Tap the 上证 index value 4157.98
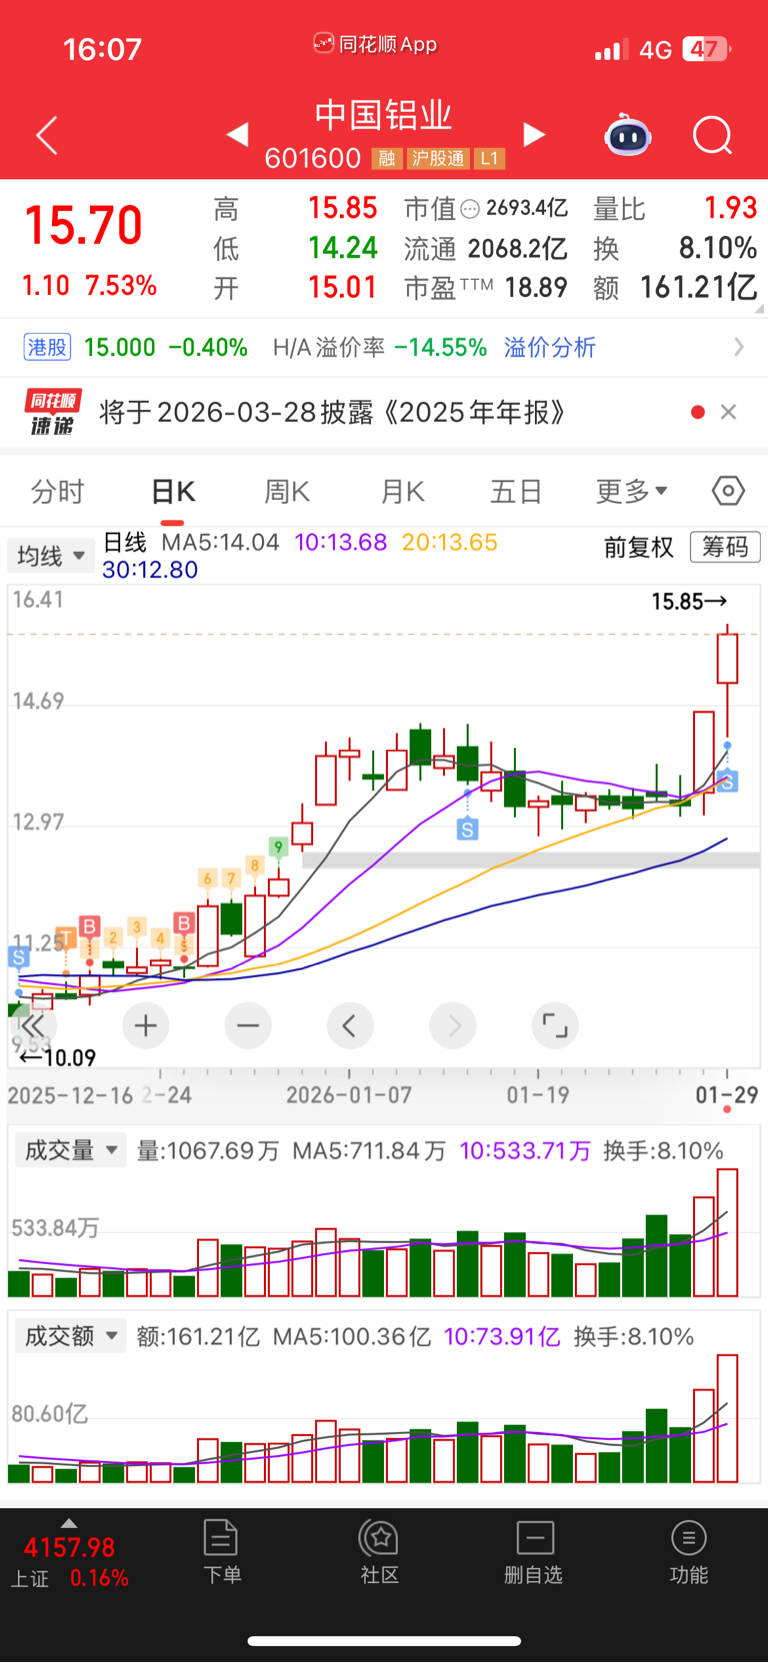Screen dimensions: 768x1663 click(x=69, y=1547)
